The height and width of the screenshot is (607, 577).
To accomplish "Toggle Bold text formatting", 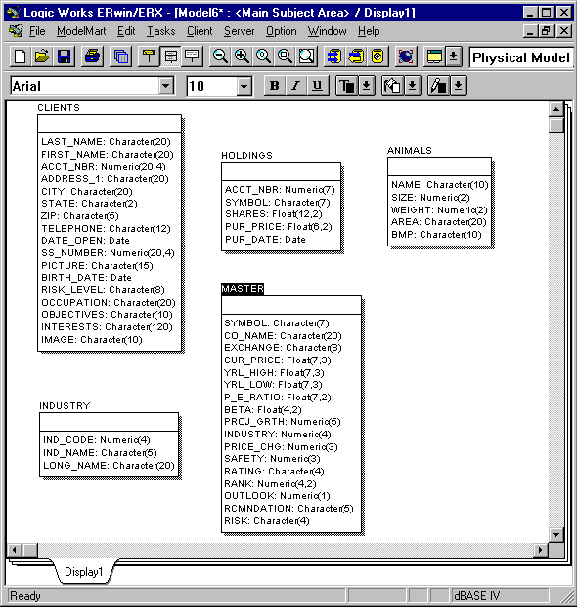I will [275, 86].
